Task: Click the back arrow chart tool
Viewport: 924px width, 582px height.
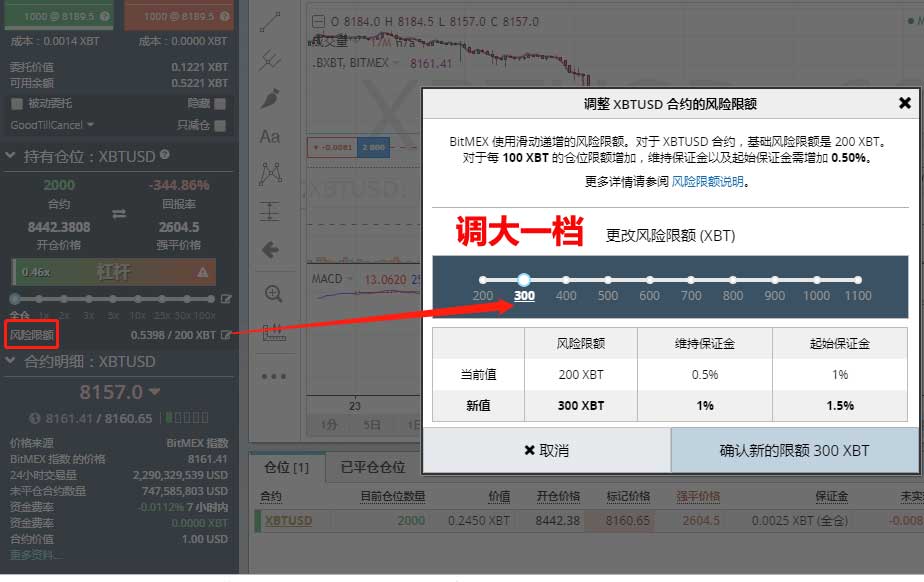Action: [270, 250]
